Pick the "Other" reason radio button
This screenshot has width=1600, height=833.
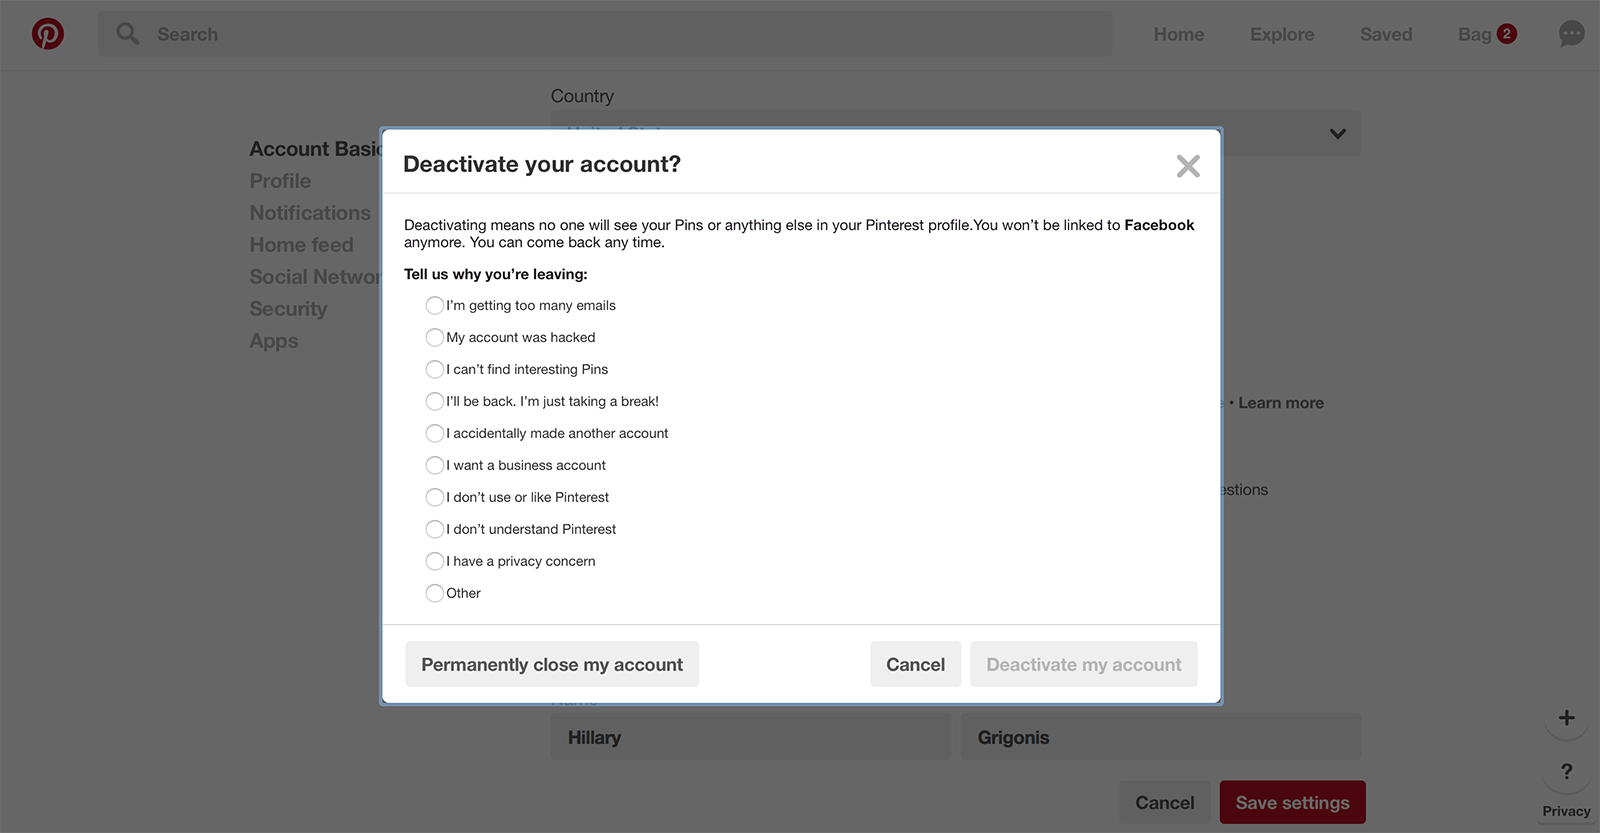[435, 593]
